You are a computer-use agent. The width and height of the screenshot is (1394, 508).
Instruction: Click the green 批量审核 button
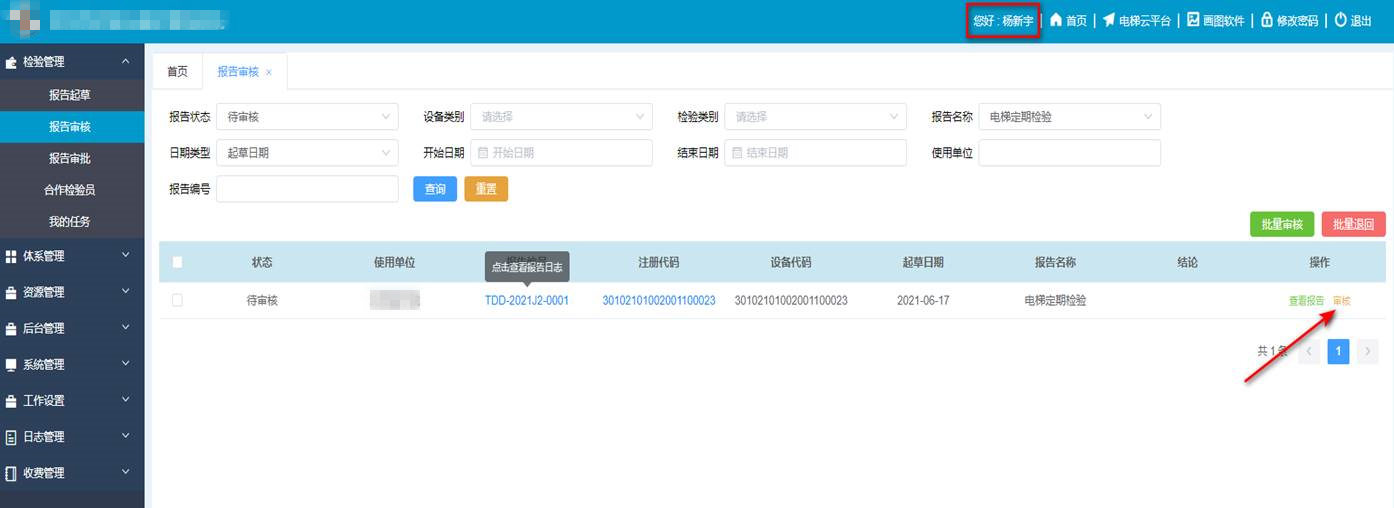coord(1282,224)
